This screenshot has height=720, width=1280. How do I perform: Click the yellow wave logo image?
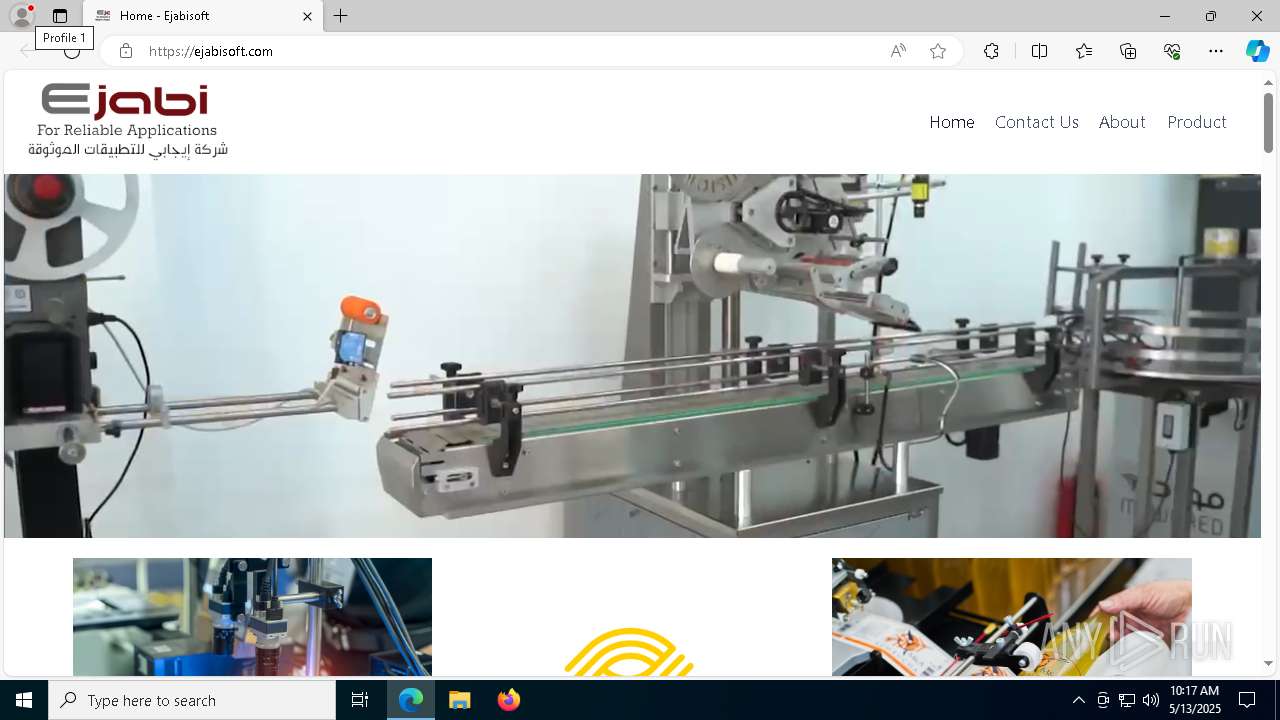coord(630,650)
